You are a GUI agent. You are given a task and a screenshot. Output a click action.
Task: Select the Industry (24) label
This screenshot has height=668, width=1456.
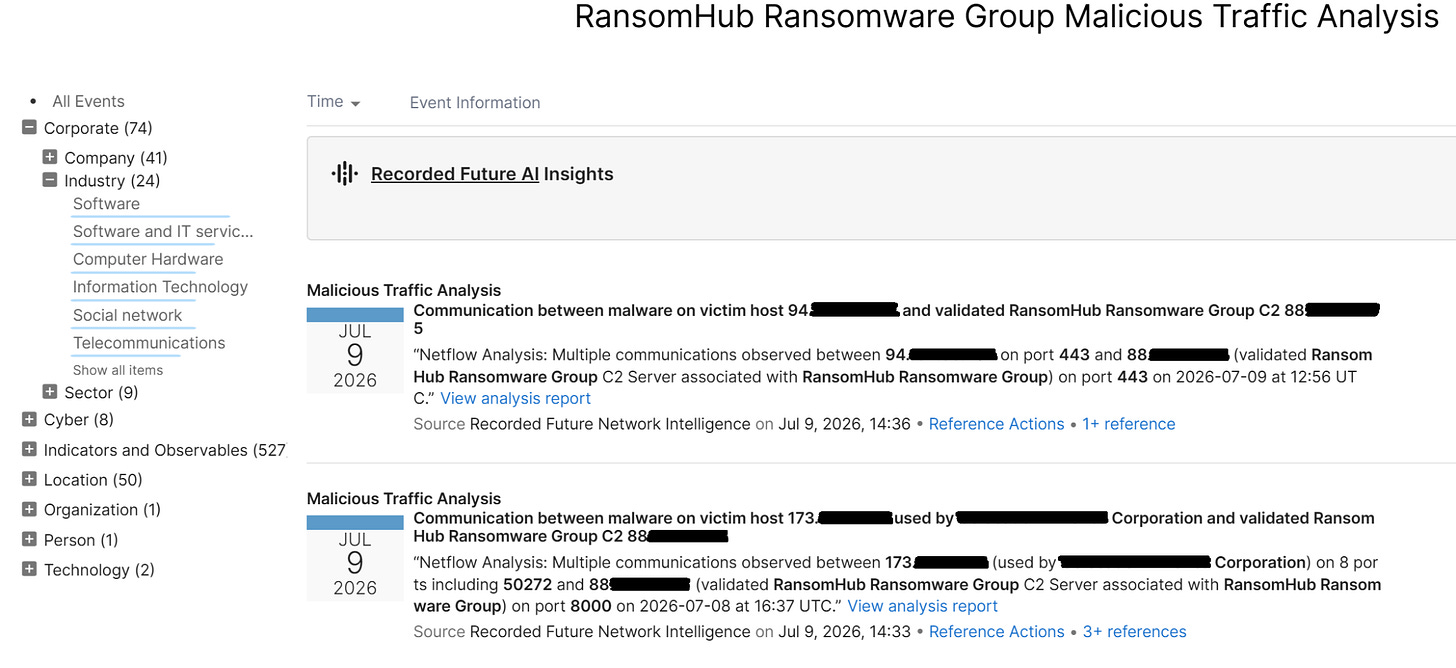(112, 181)
